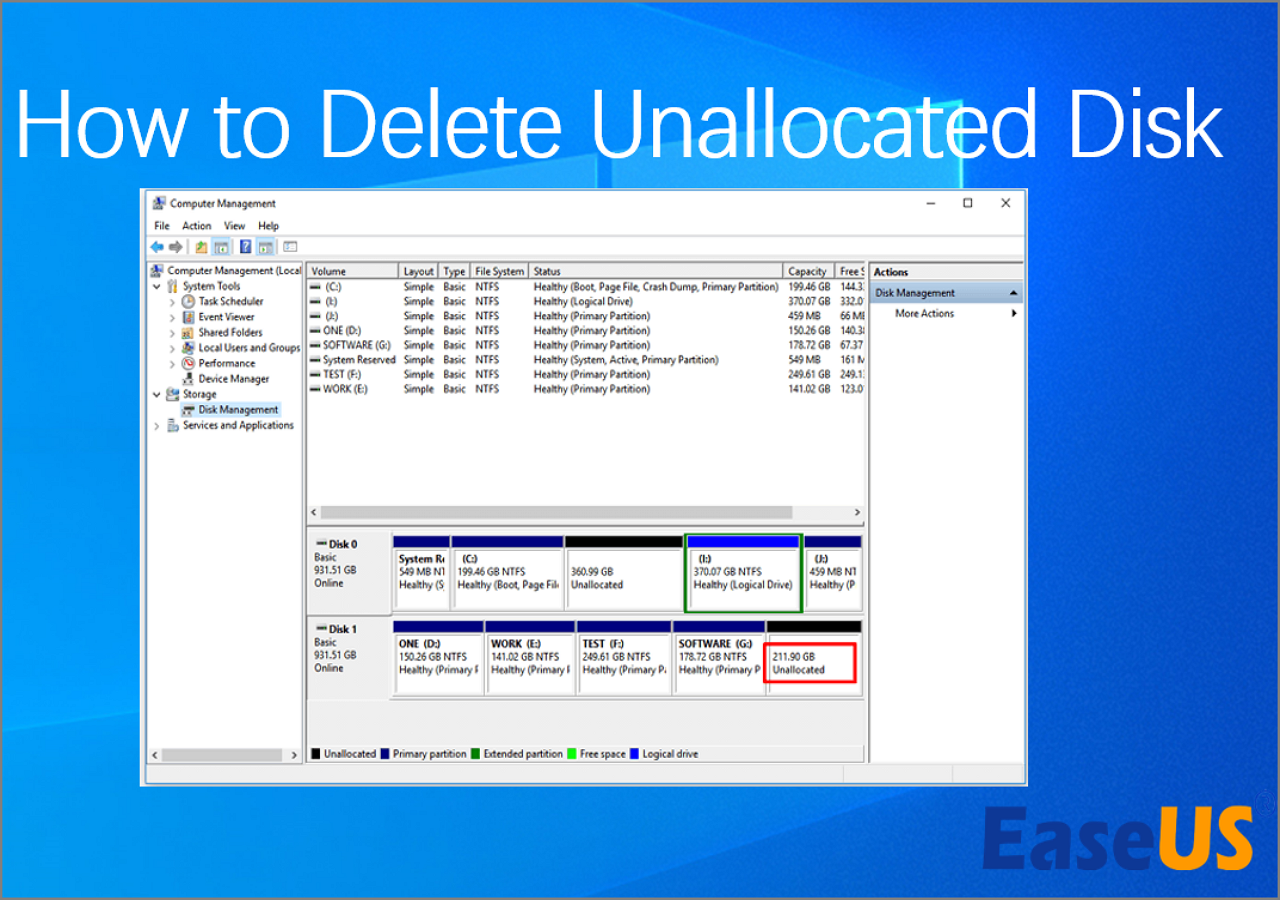The height and width of the screenshot is (900, 1280).
Task: Click the Back arrow in the toolbar
Action: [x=157, y=247]
